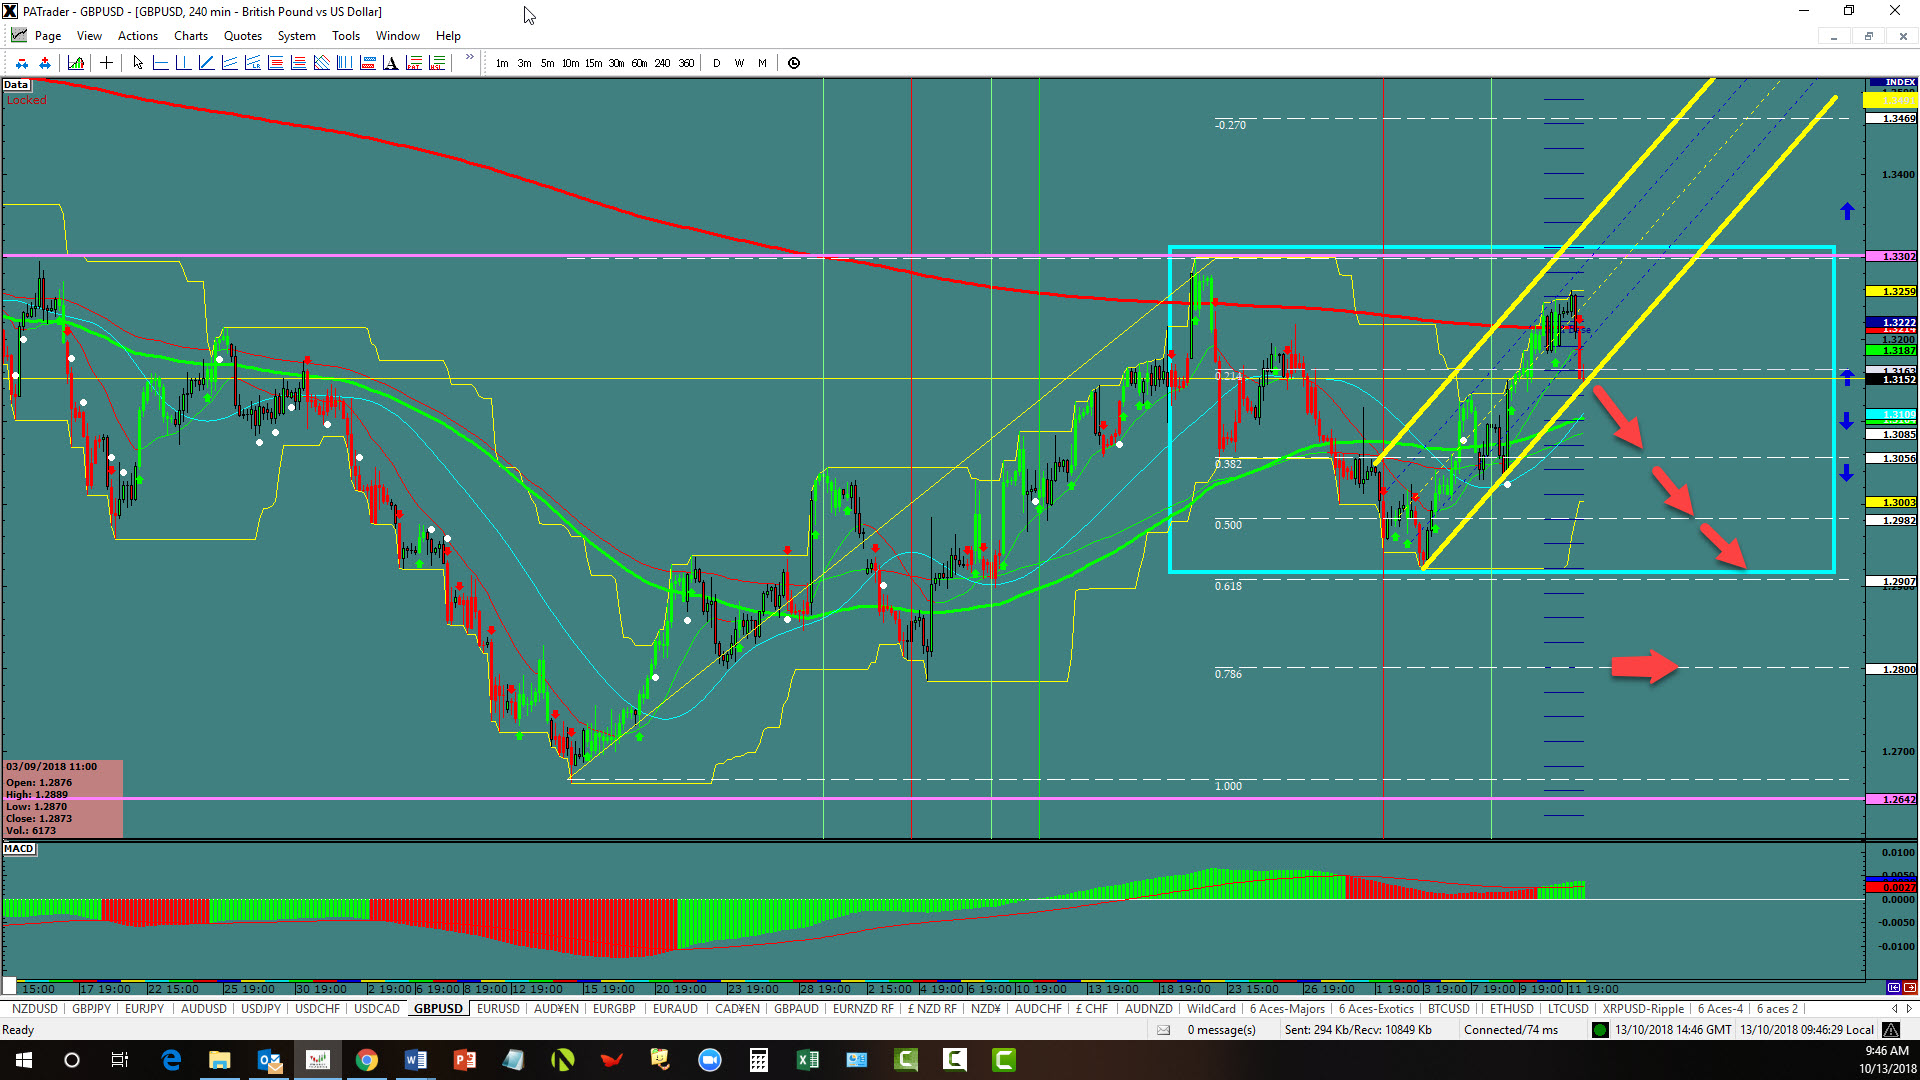Select the linear regression channel tool
The height and width of the screenshot is (1080, 1920).
pyautogui.click(x=252, y=63)
